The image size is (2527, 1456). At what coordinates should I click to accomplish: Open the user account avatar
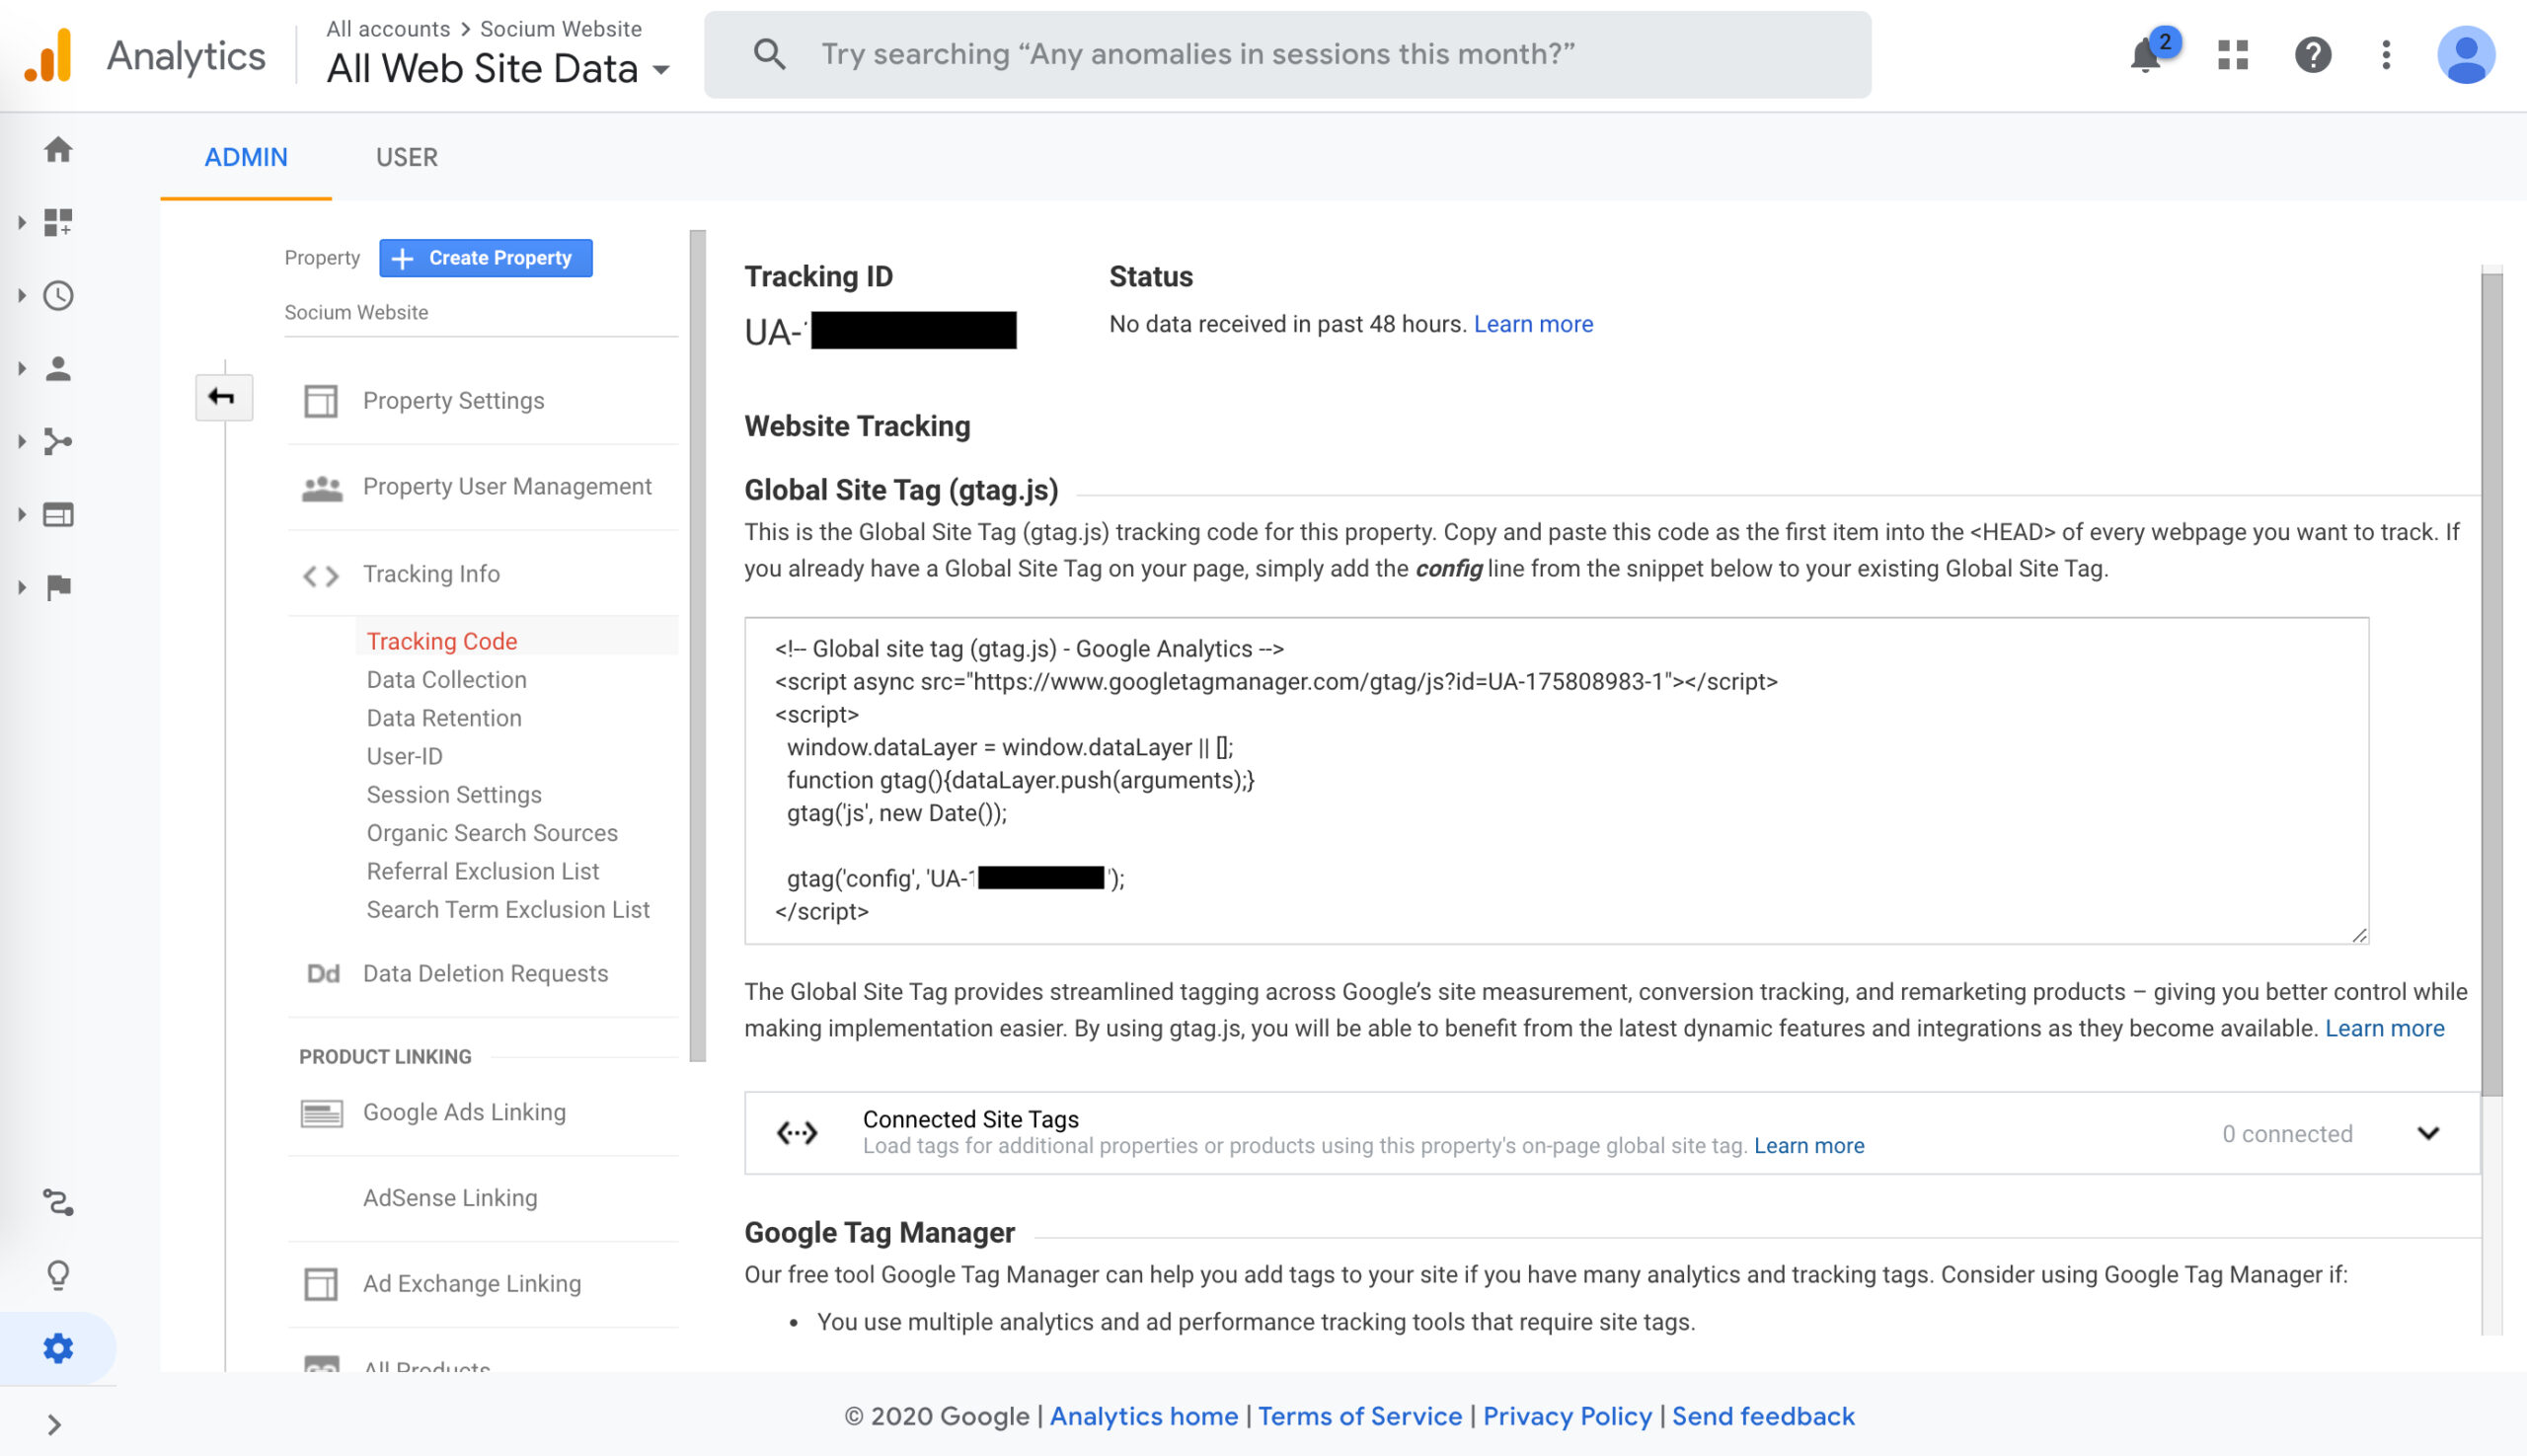pyautogui.click(x=2465, y=55)
